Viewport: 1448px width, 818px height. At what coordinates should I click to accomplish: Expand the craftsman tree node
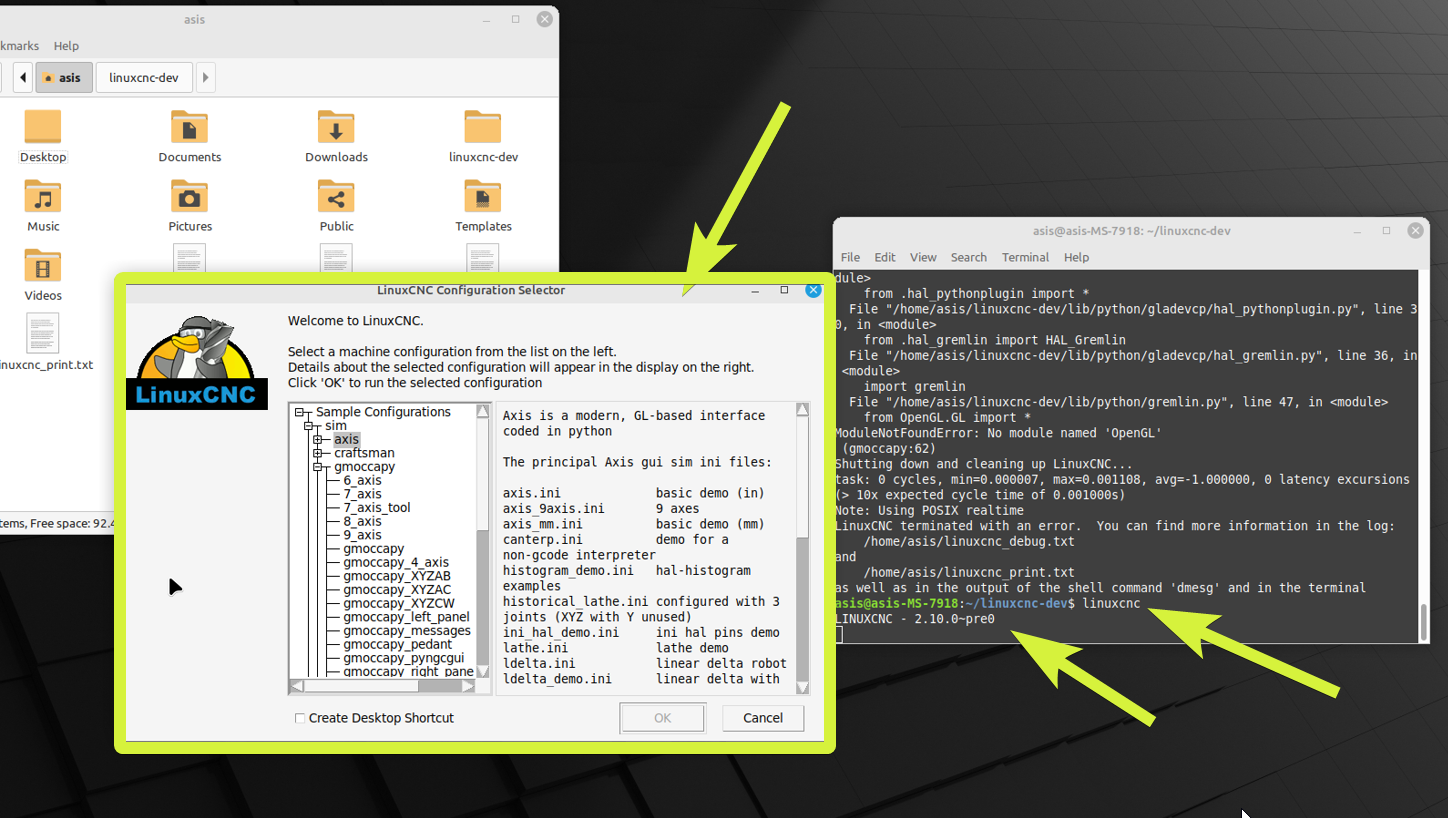pyautogui.click(x=318, y=453)
